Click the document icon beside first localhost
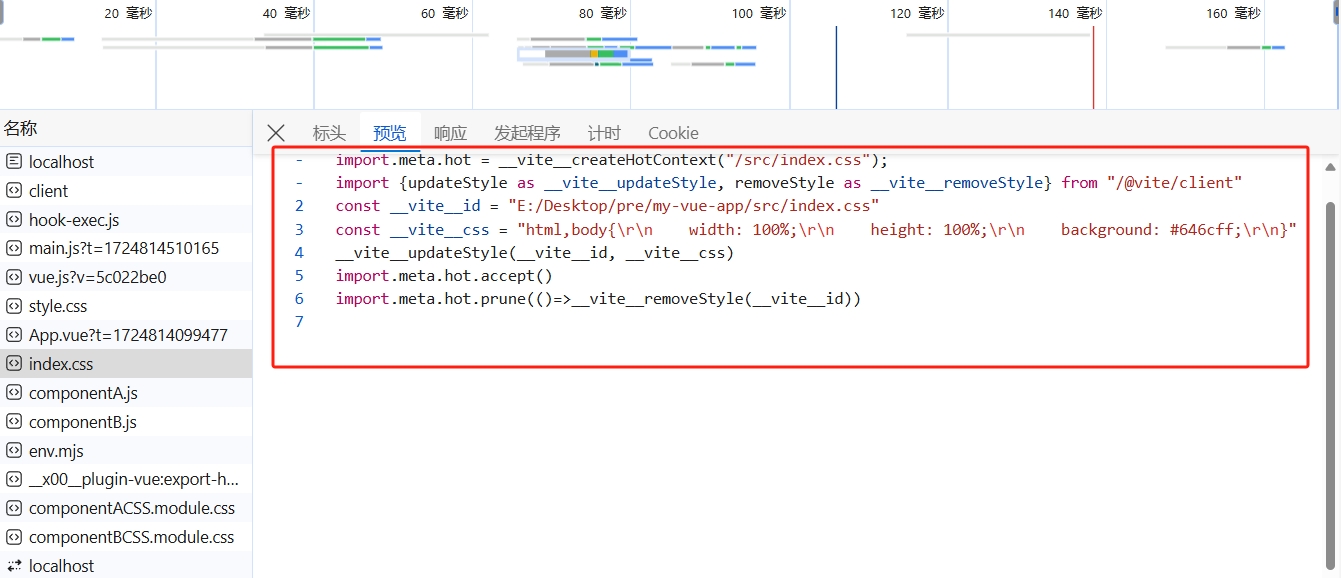The width and height of the screenshot is (1341, 578). coord(14,162)
